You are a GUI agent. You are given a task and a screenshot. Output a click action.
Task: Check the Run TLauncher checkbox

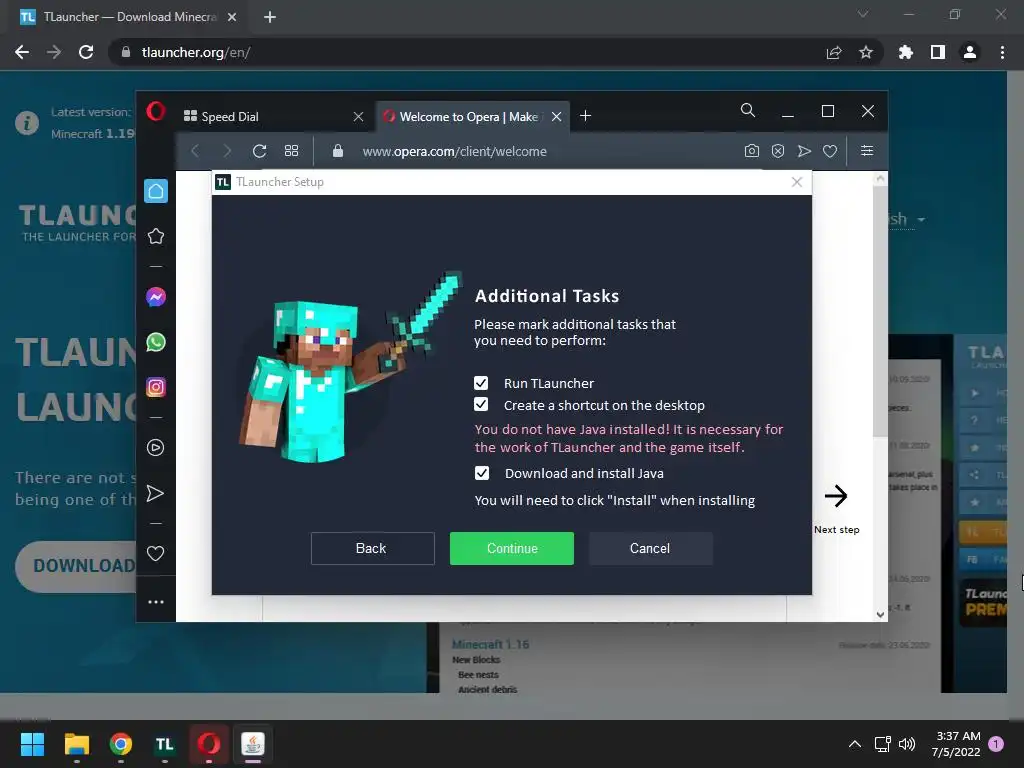481,383
